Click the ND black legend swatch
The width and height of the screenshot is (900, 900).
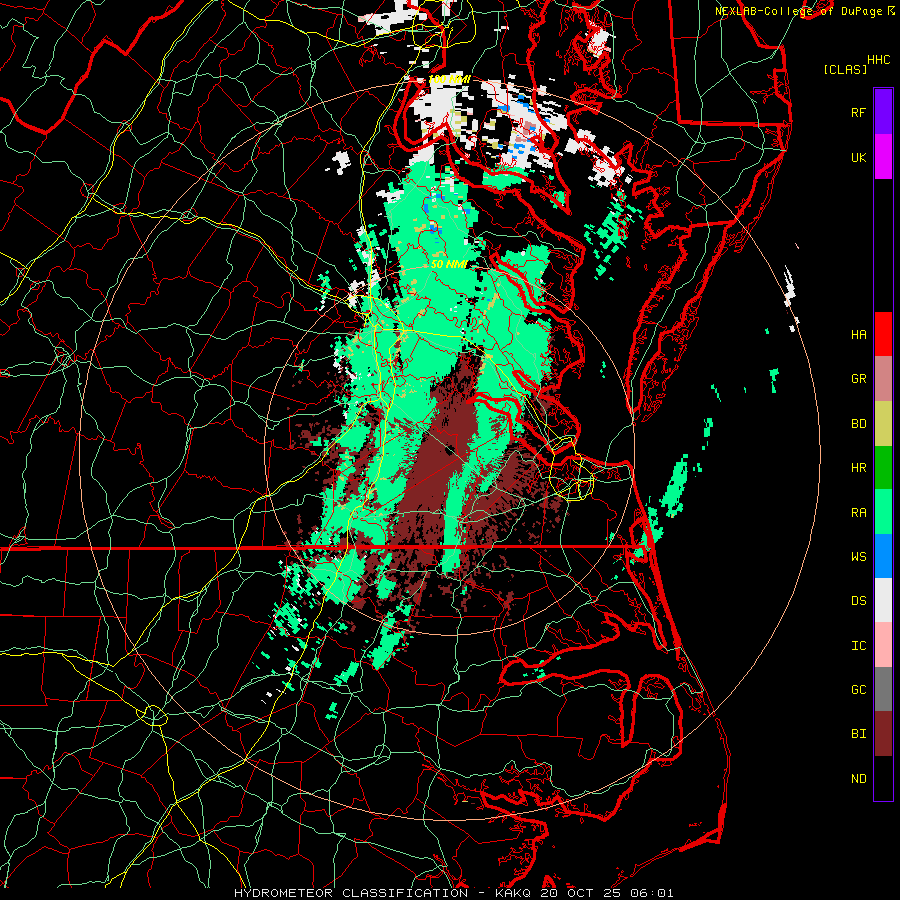click(883, 778)
